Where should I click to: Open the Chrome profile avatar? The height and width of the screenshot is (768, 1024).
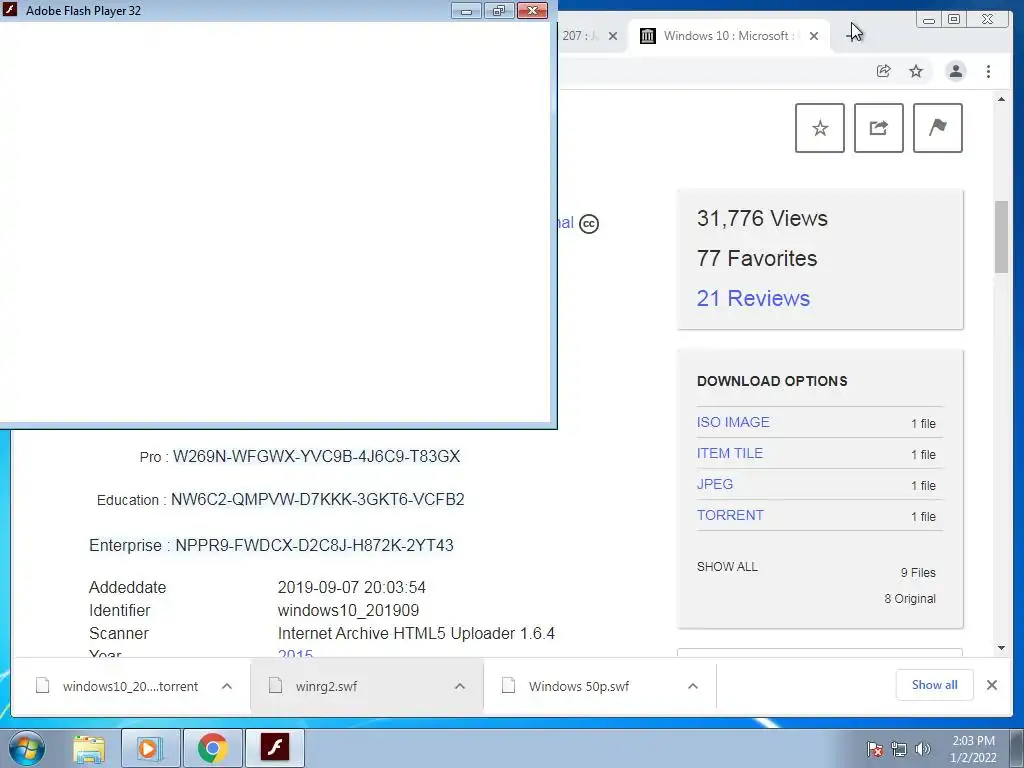click(955, 71)
